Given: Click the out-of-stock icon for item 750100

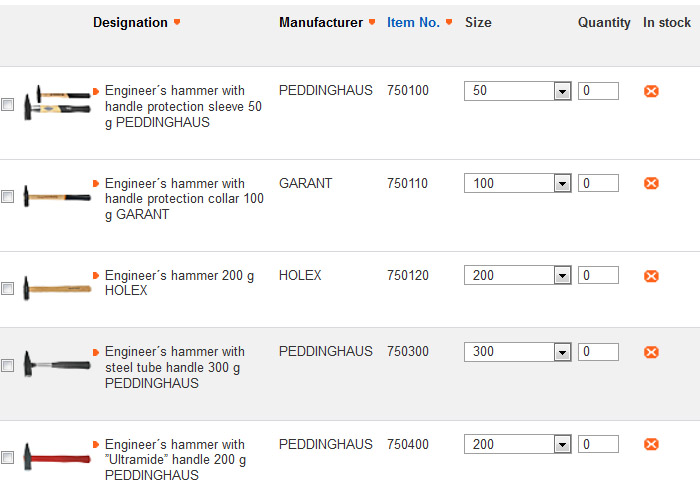Looking at the screenshot, I should [x=651, y=91].
